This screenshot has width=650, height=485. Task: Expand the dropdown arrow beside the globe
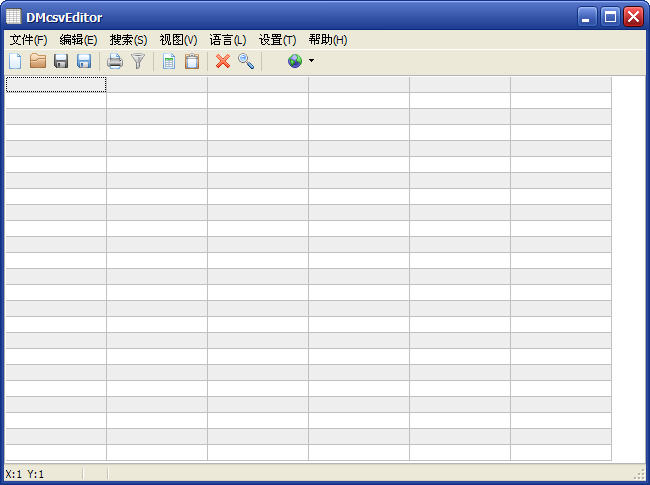(x=311, y=61)
